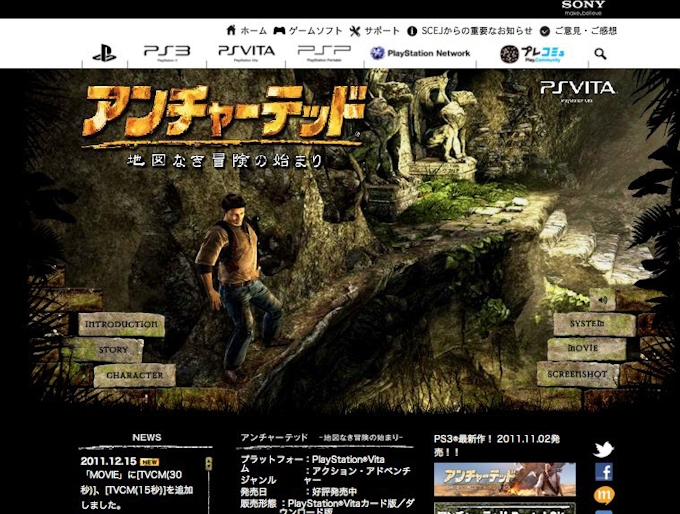Click the CHARACTER stone button

[x=134, y=375]
